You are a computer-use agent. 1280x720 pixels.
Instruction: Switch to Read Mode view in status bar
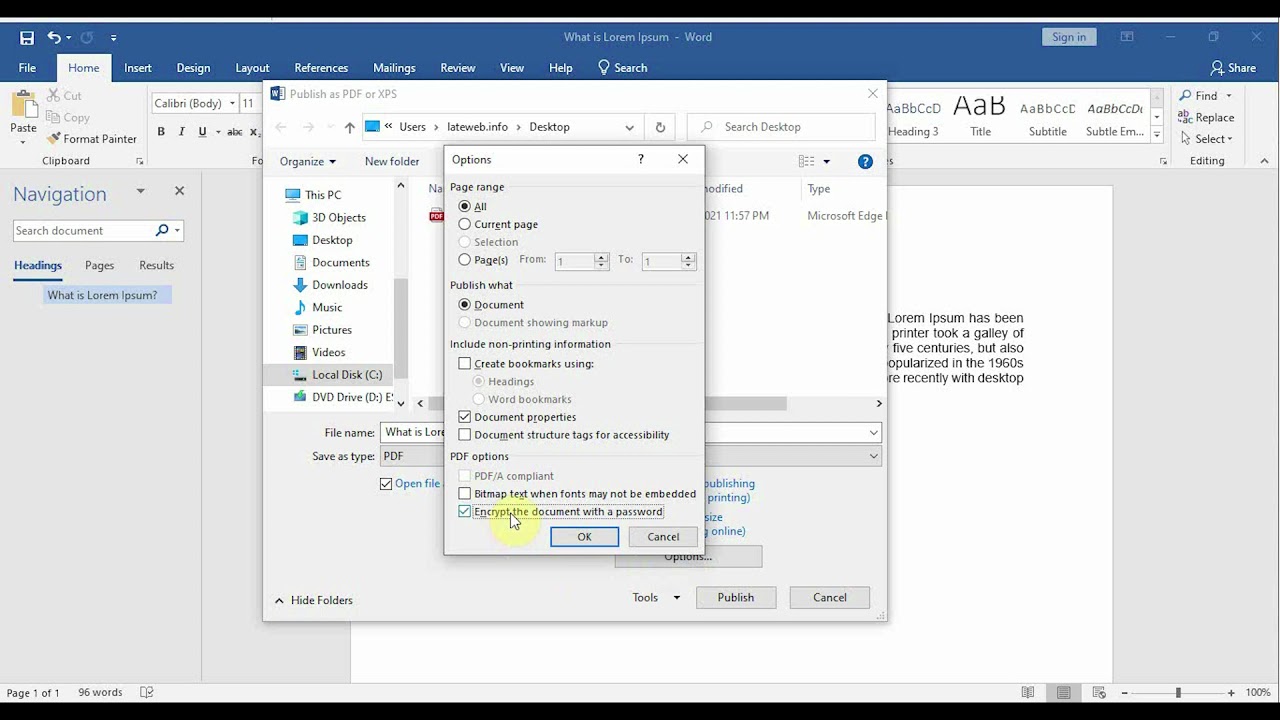pyautogui.click(x=1028, y=692)
